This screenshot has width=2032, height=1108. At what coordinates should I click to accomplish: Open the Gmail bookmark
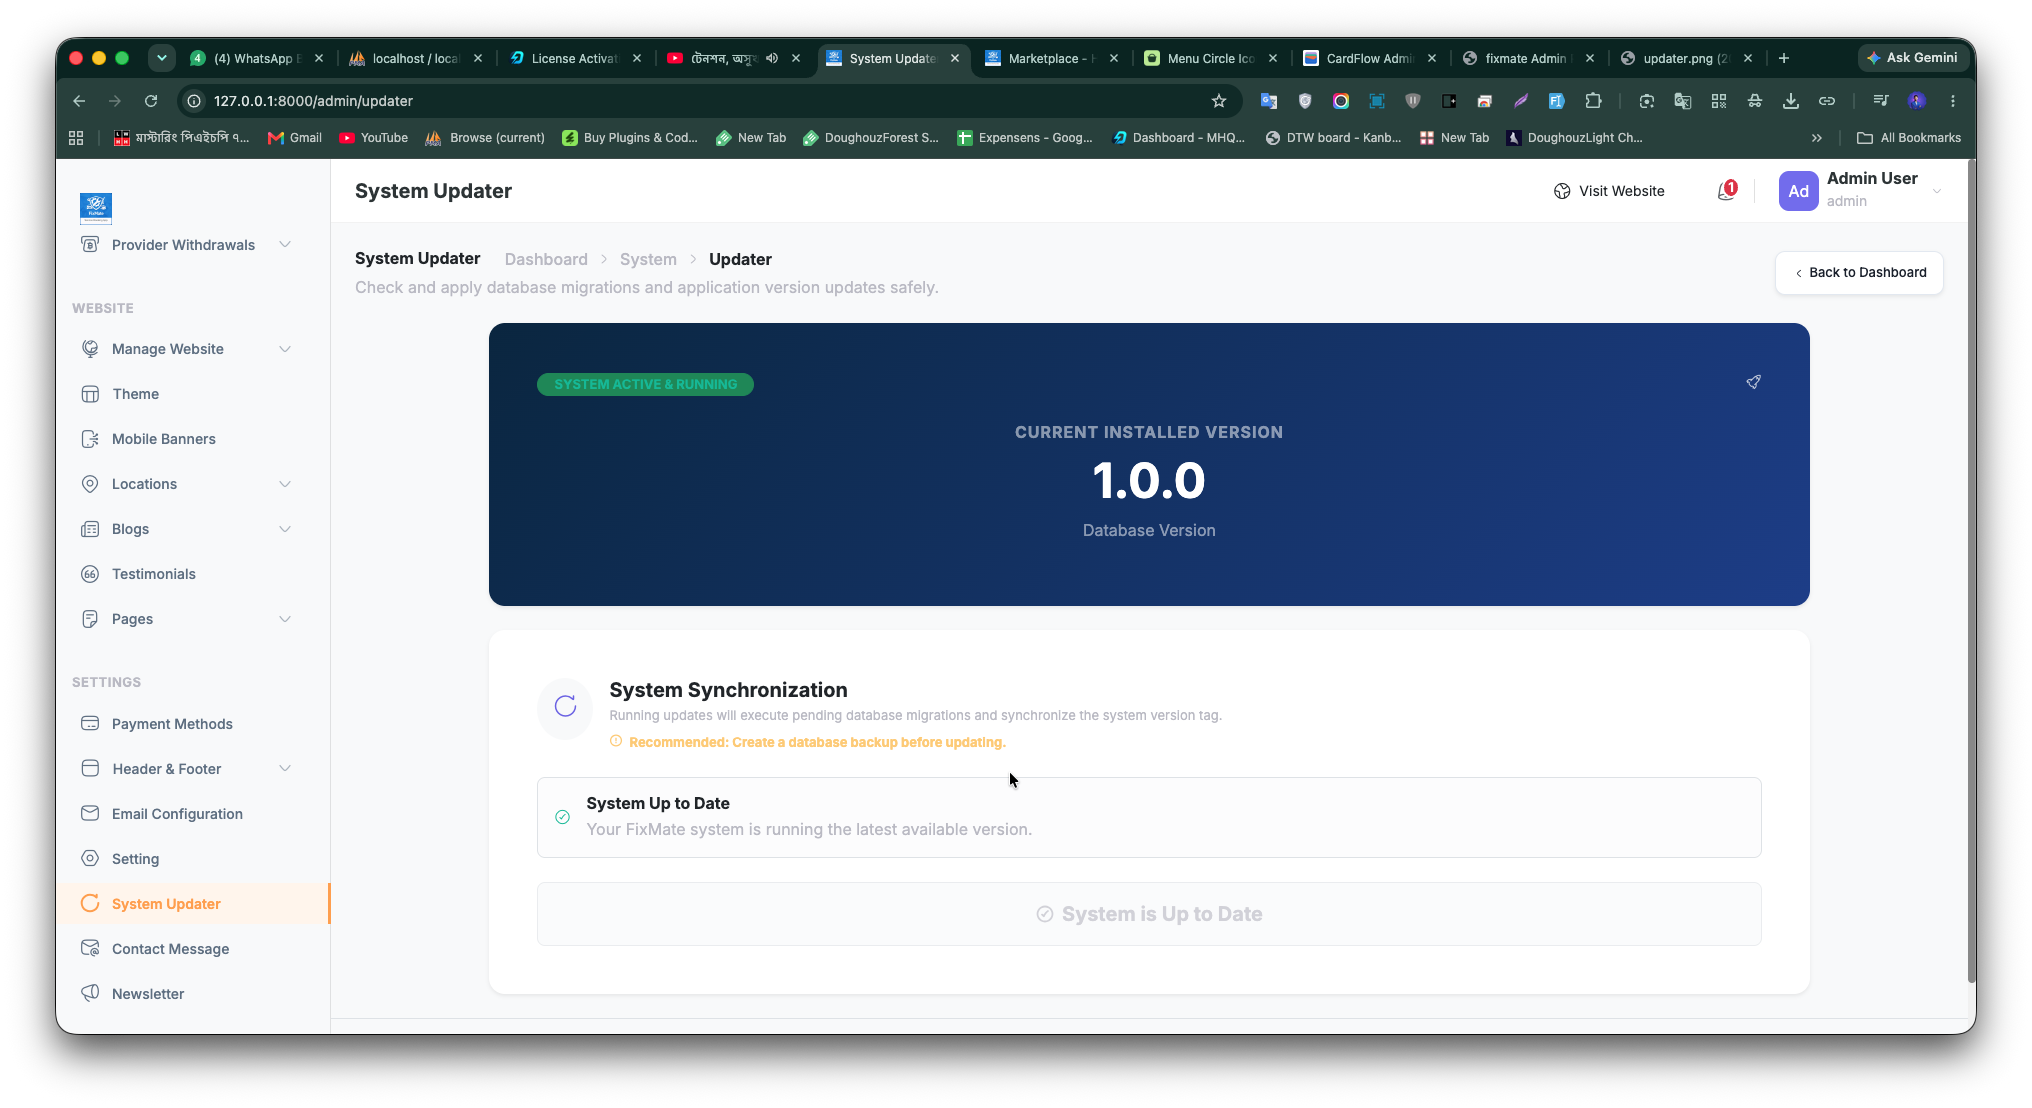point(295,138)
